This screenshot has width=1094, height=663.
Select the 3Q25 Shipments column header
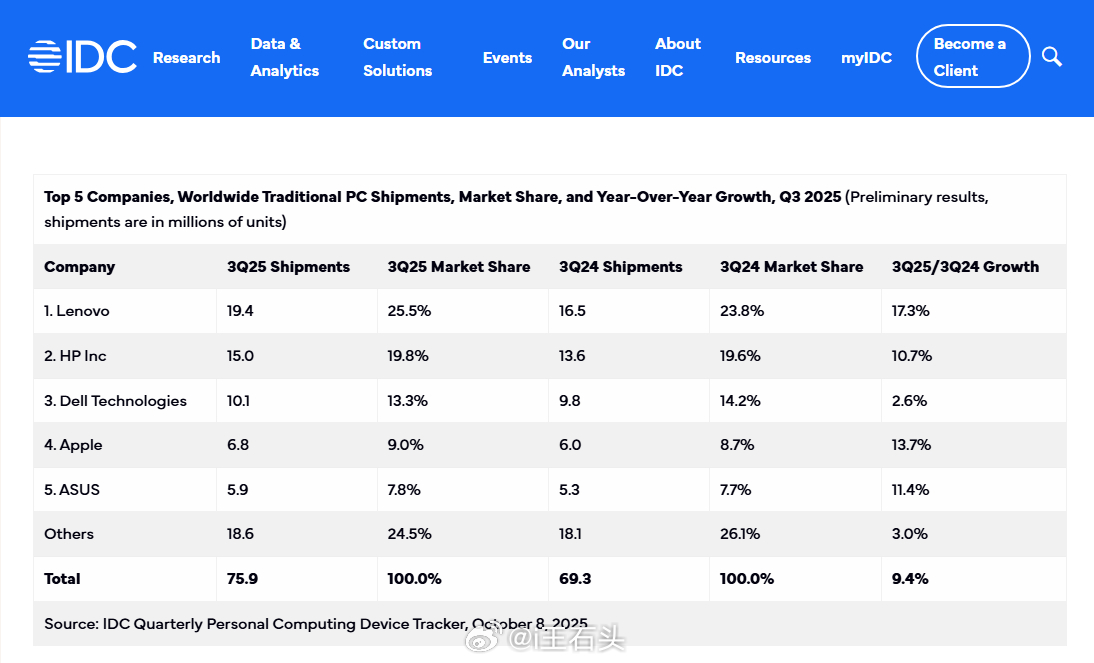(x=288, y=267)
